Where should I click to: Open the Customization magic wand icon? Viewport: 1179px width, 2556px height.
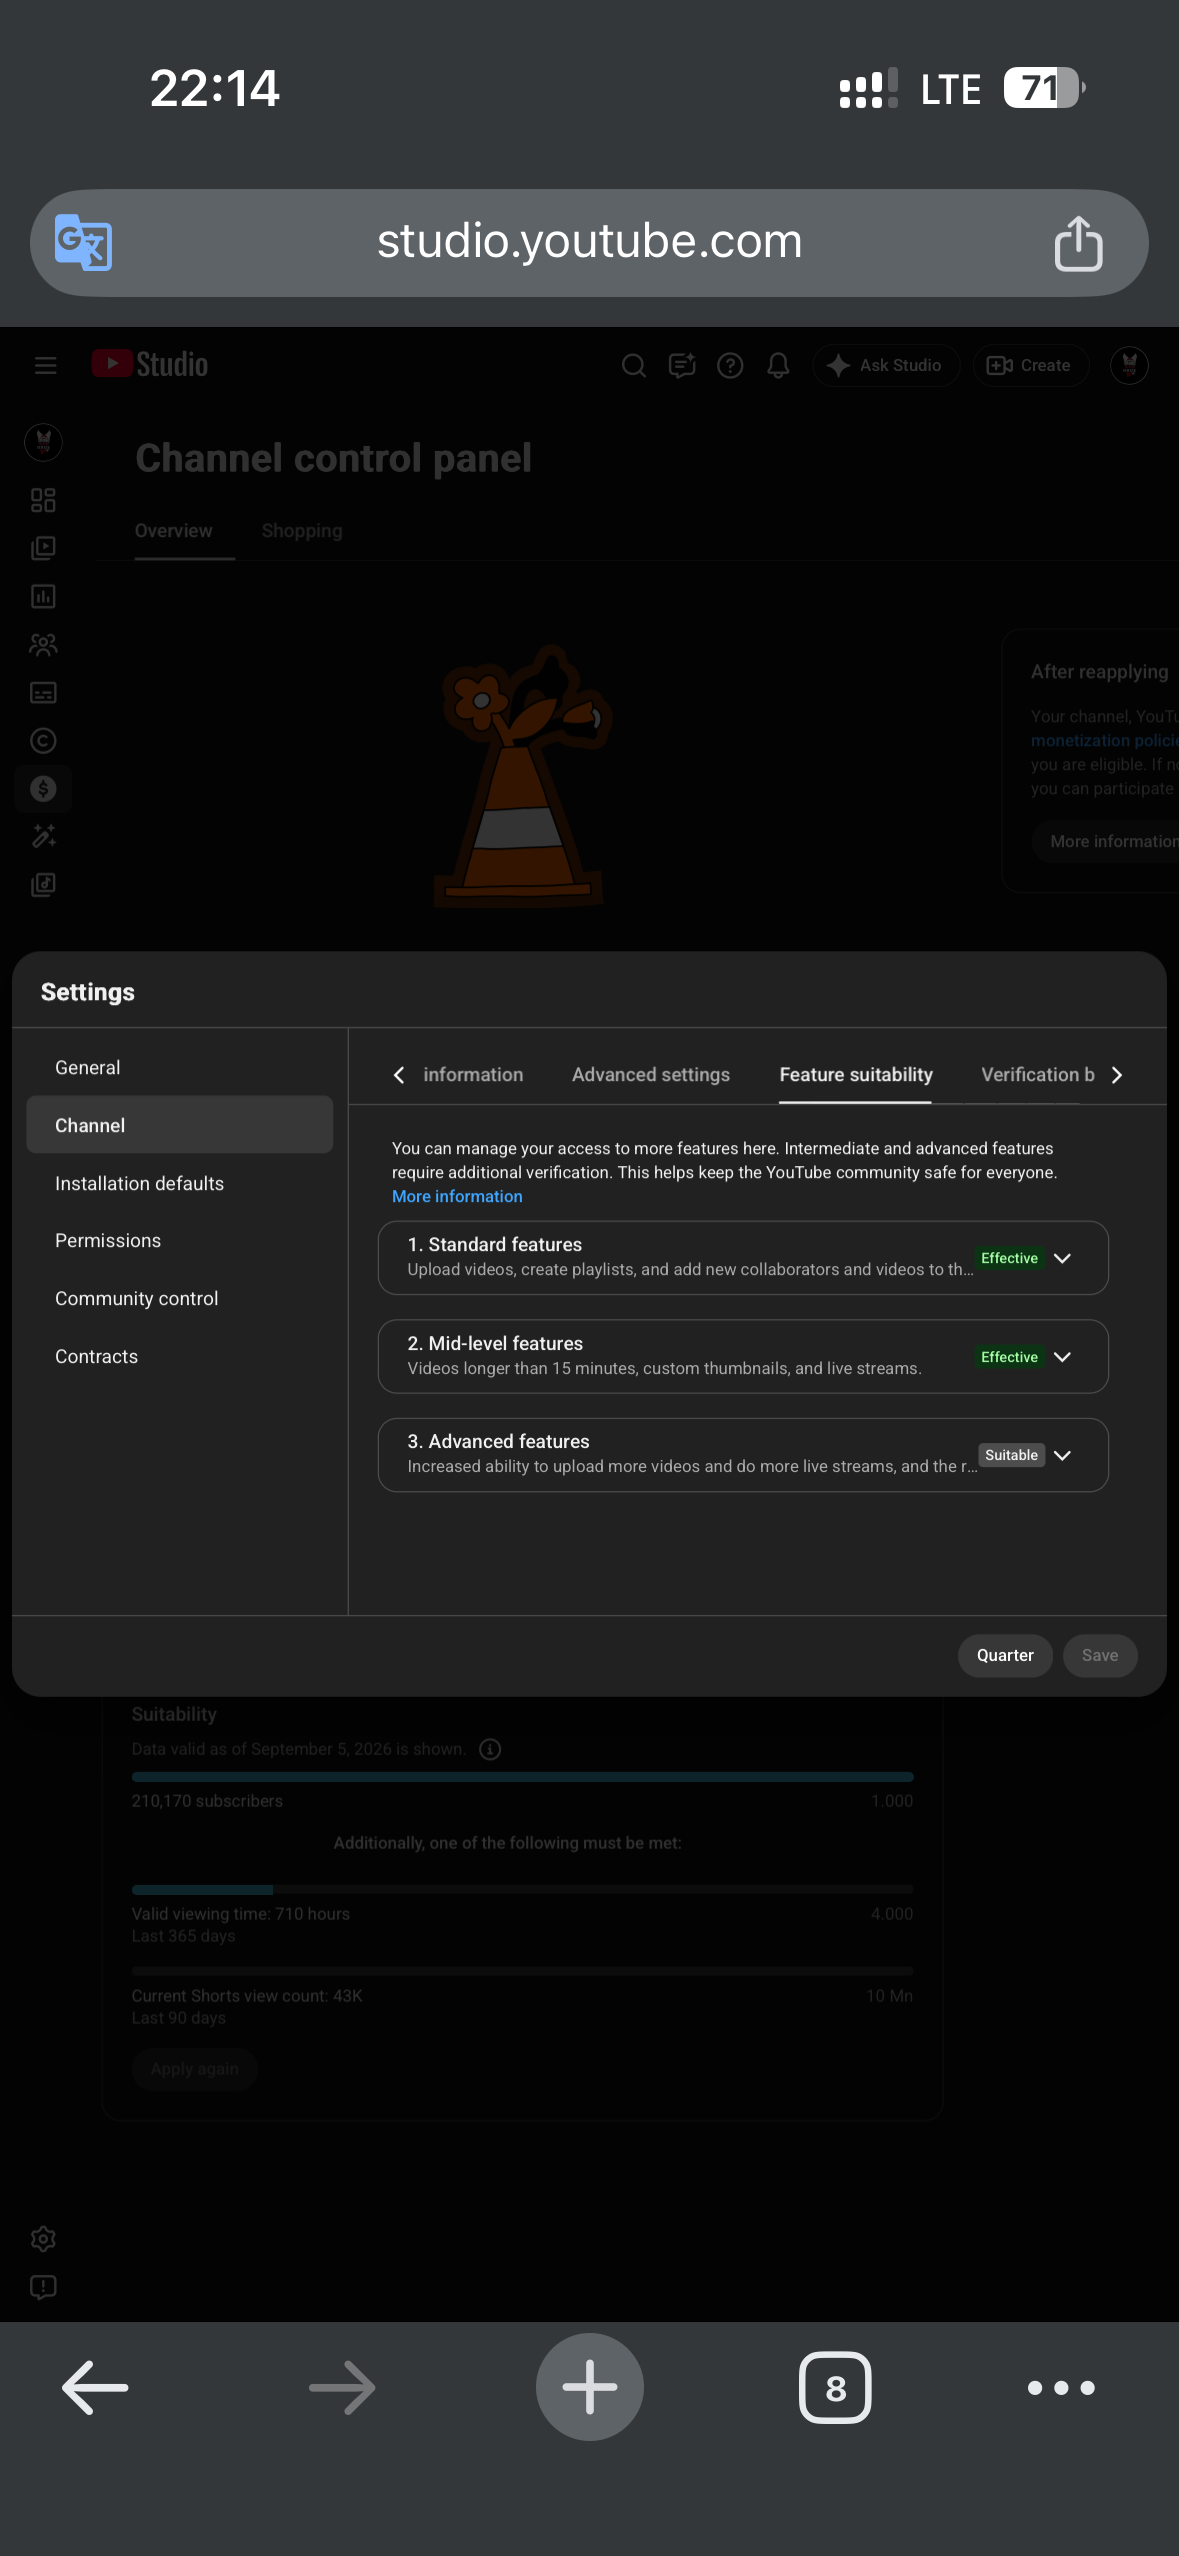click(x=43, y=836)
